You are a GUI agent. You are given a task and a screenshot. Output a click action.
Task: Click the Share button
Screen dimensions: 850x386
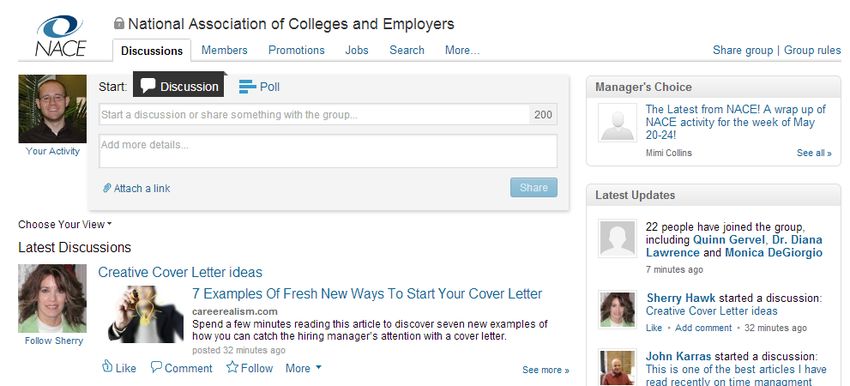tap(533, 188)
